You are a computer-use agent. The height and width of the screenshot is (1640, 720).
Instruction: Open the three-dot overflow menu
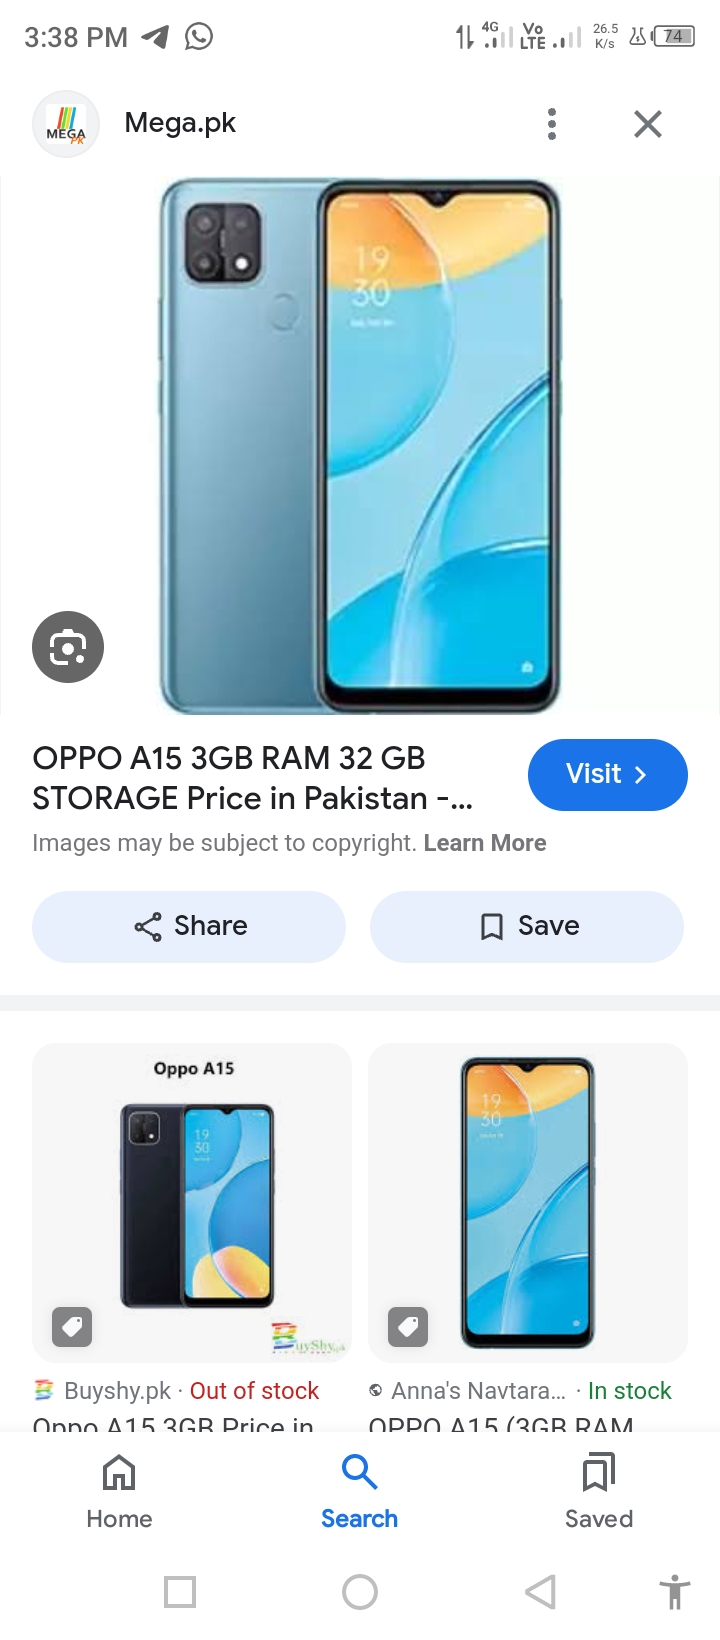[551, 124]
